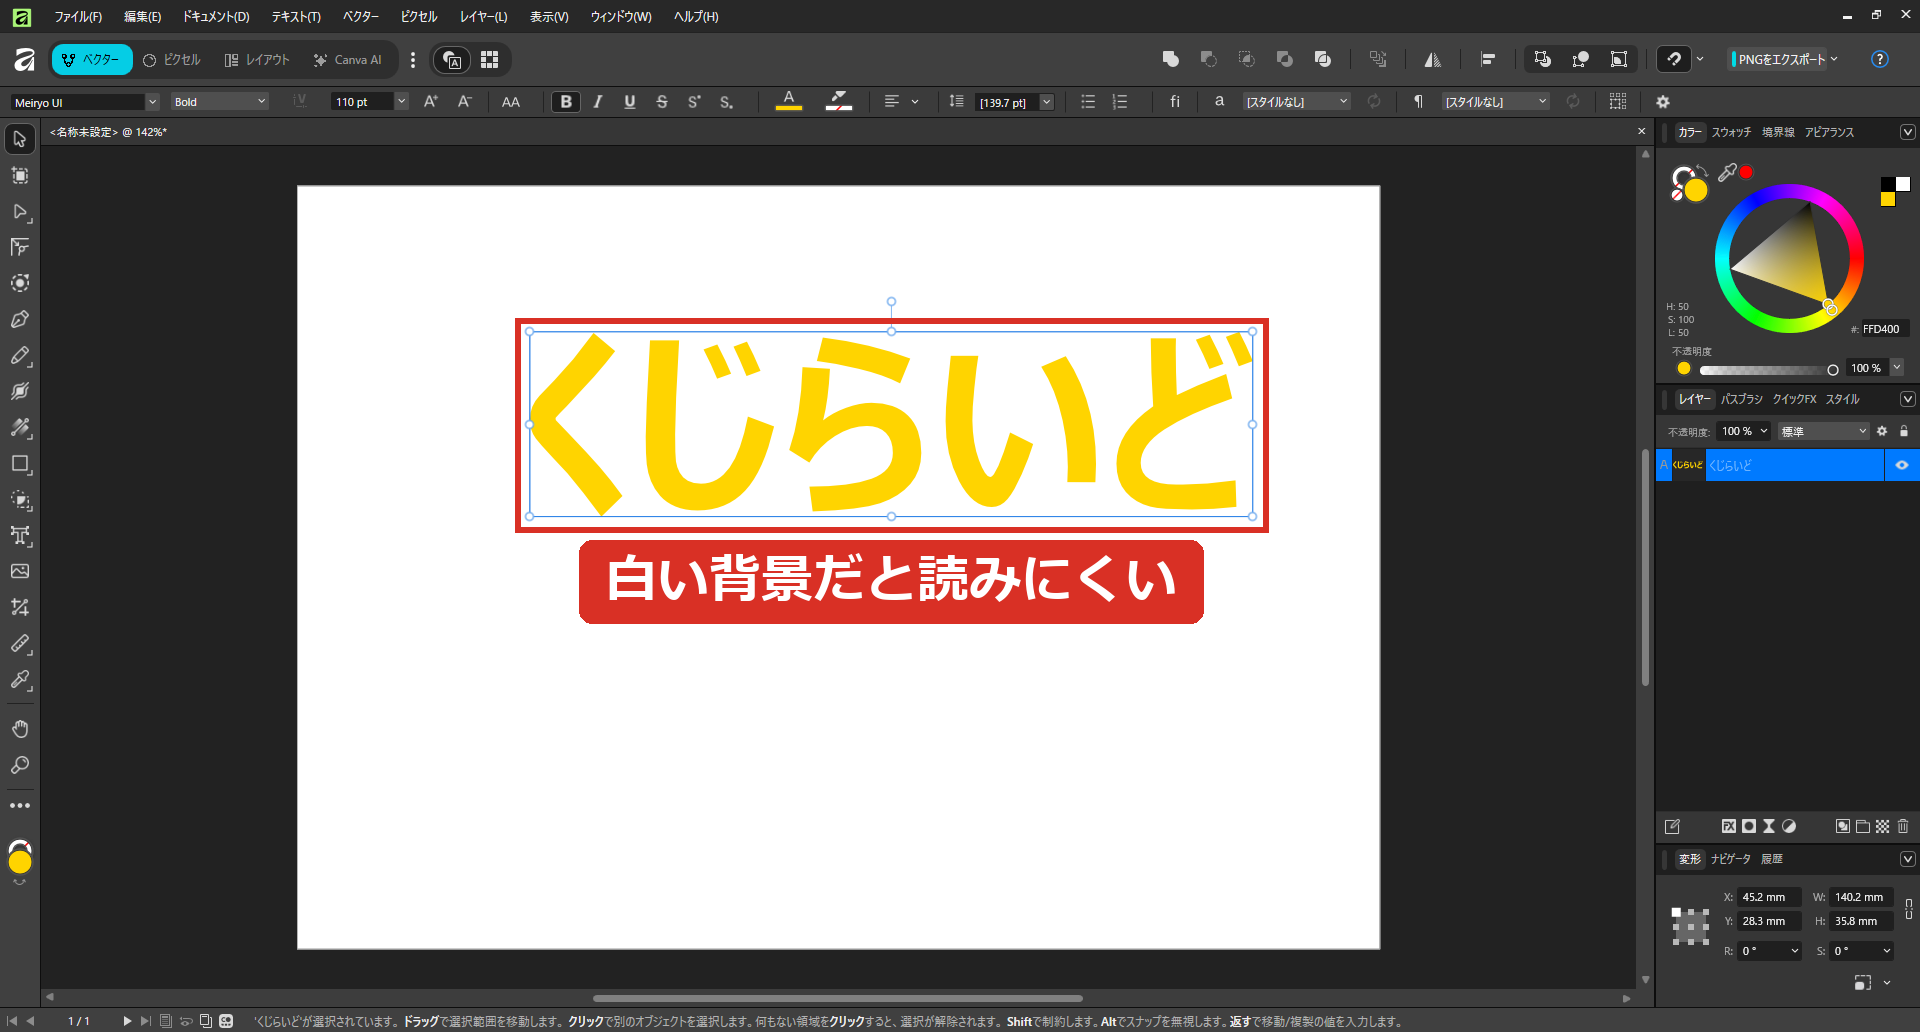The image size is (1920, 1032).
Task: Select the Move tool arrow
Action: (x=20, y=139)
